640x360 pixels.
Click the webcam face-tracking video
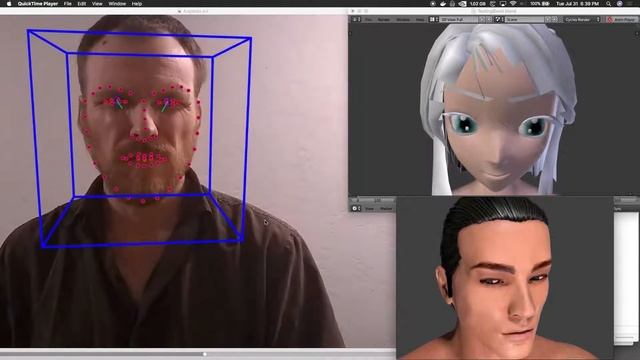click(173, 181)
